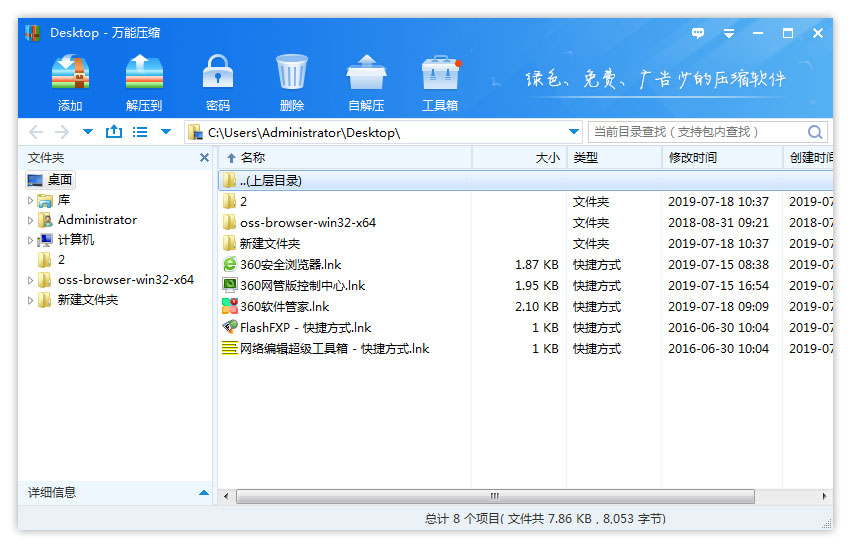Click the 添加 (Add) toolbar icon
This screenshot has height=548, width=851.
pyautogui.click(x=70, y=74)
